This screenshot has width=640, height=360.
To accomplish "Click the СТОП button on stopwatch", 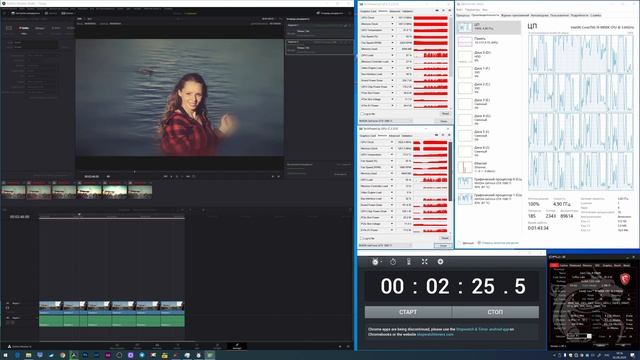I will click(496, 312).
